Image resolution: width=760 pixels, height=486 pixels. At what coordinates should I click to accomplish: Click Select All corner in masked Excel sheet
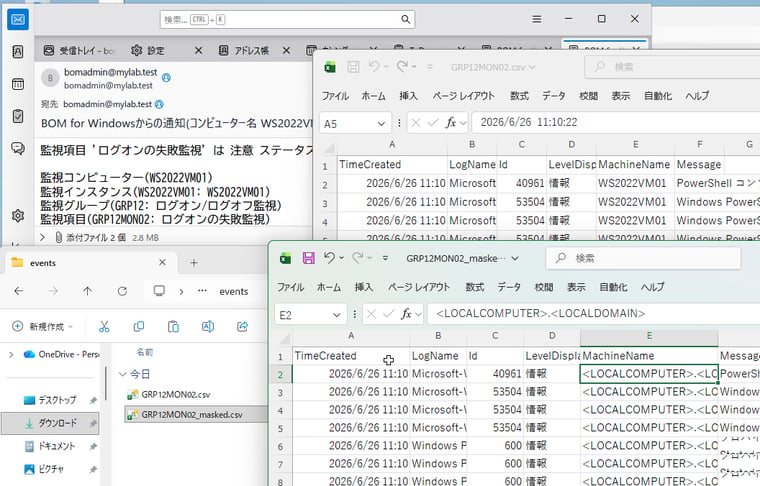point(284,337)
